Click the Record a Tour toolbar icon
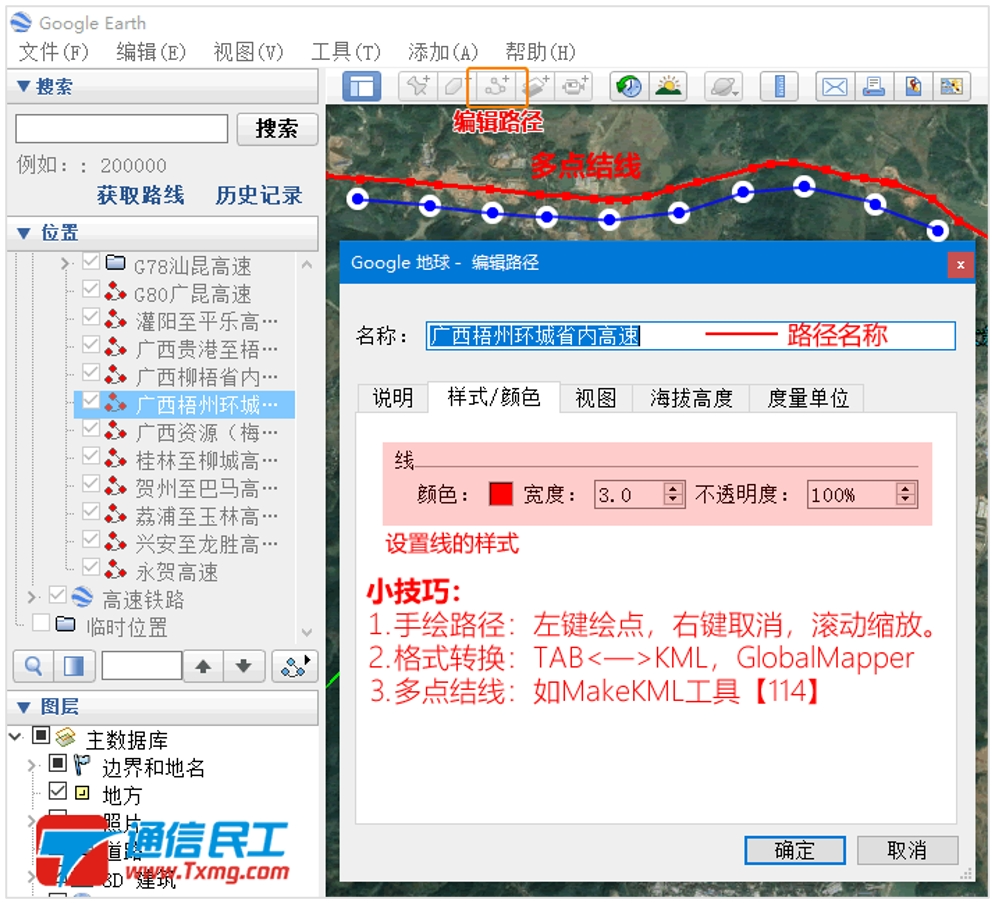The image size is (994, 903). point(574,86)
